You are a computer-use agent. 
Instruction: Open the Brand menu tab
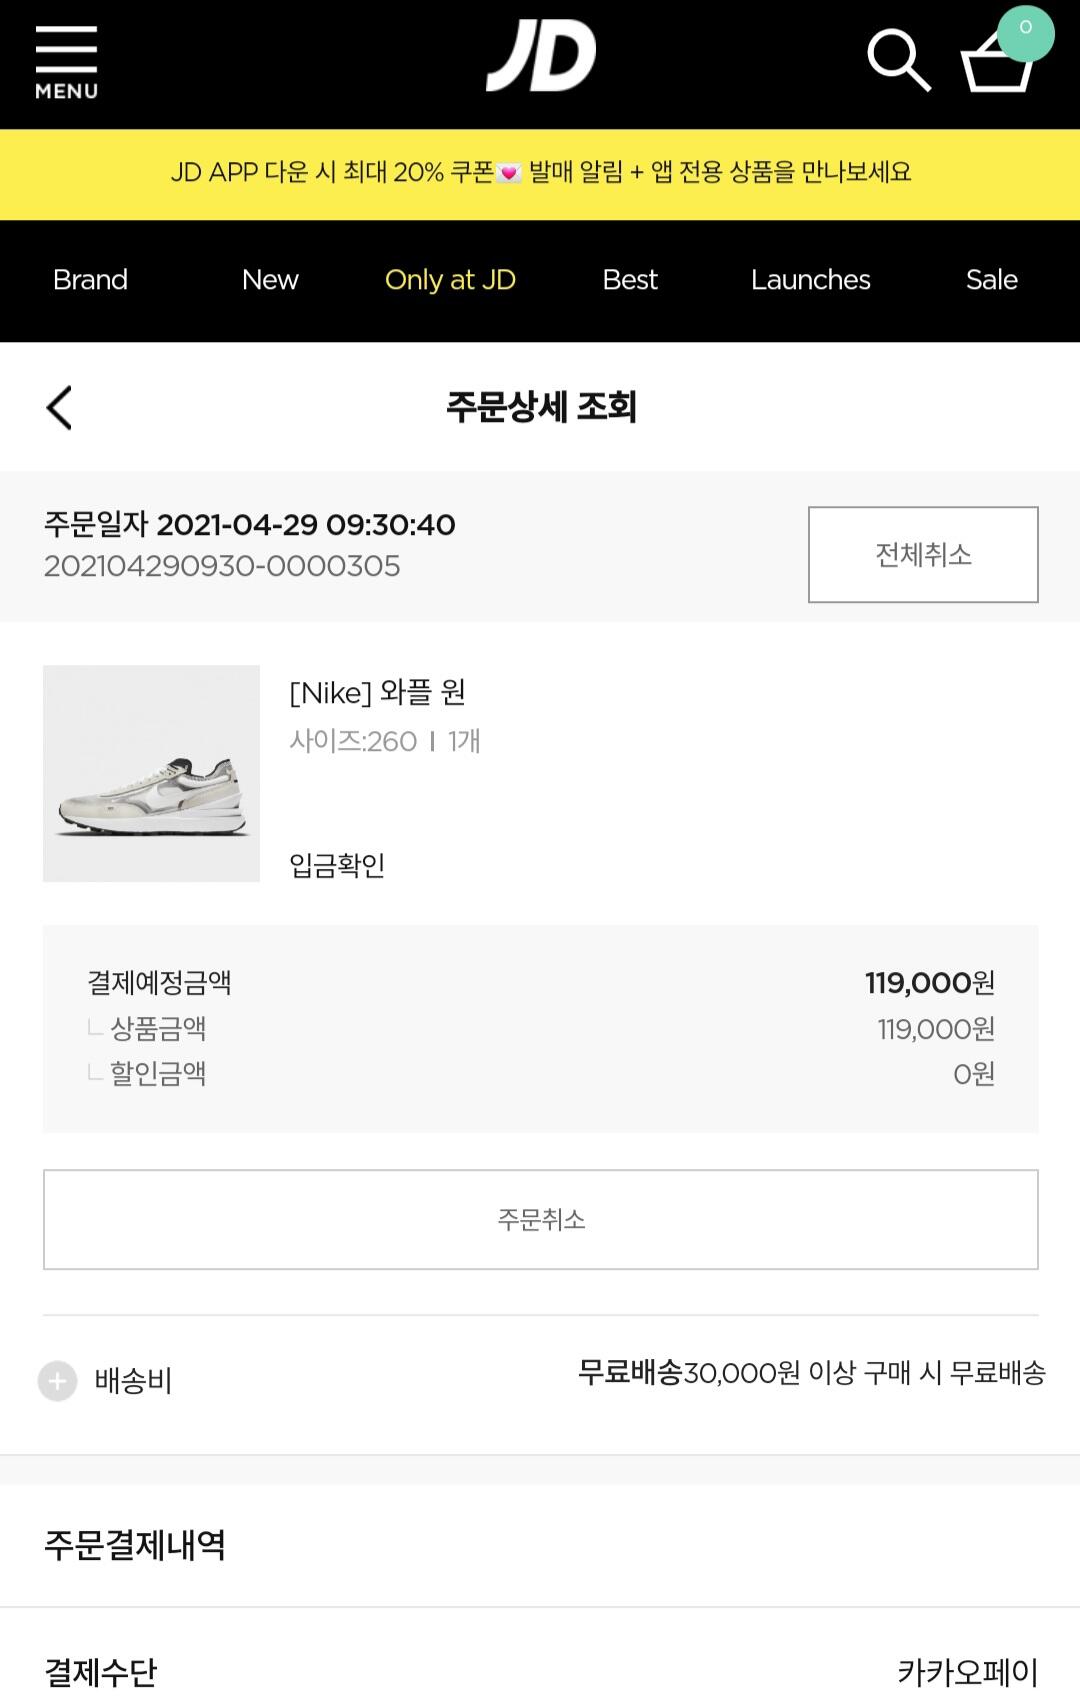tap(90, 280)
